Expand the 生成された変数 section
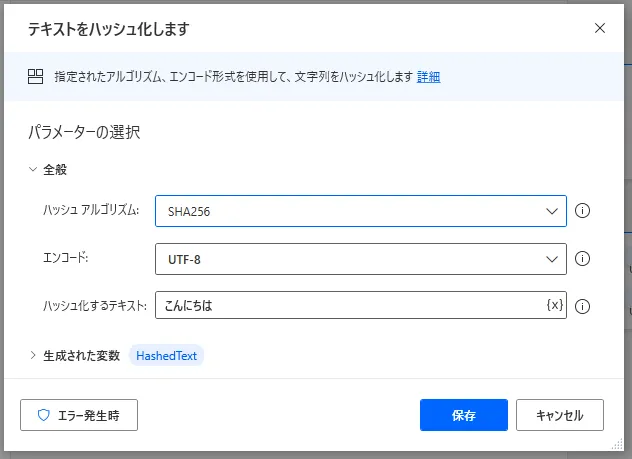The image size is (632, 459). [33, 355]
